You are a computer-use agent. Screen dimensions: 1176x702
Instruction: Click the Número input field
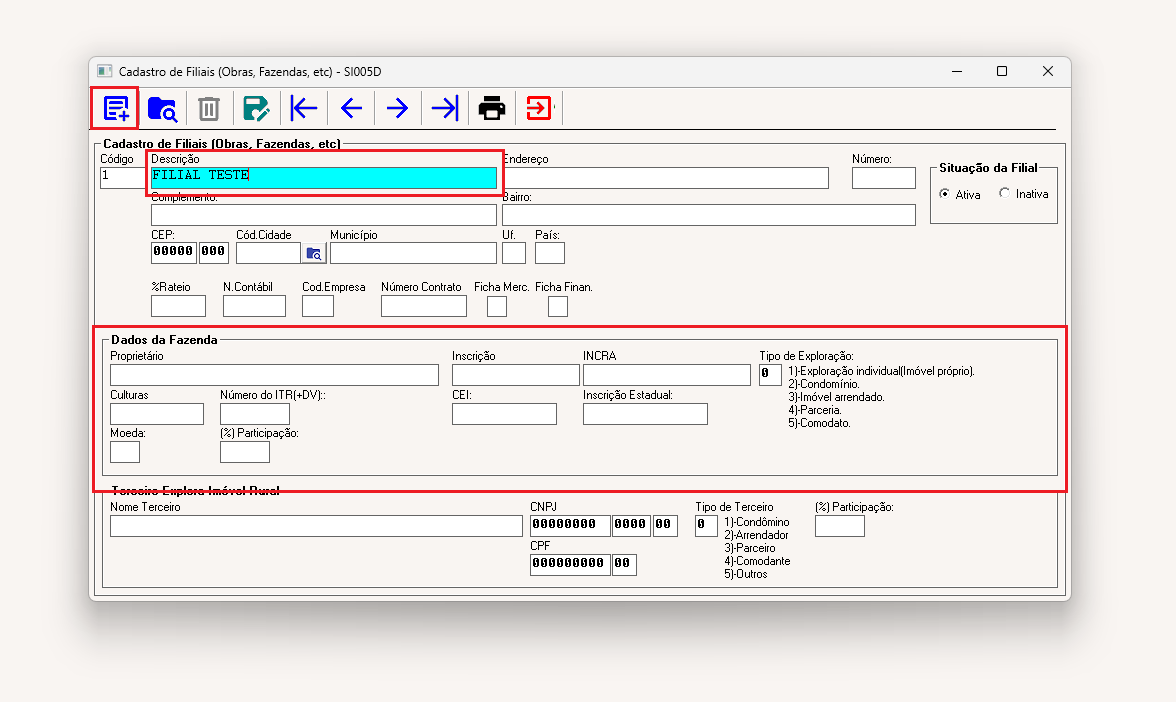pos(884,178)
